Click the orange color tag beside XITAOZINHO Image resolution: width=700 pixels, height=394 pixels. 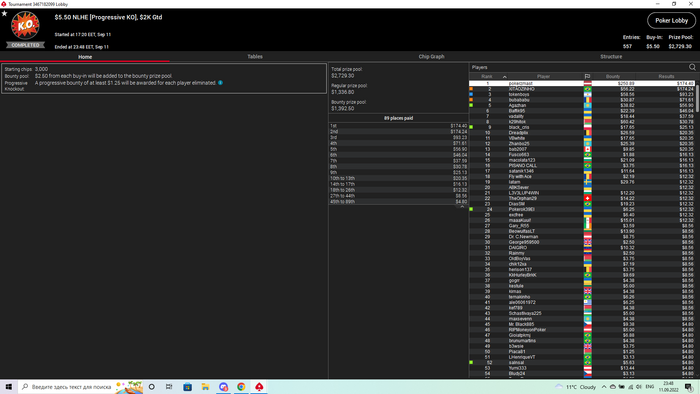coord(471,89)
